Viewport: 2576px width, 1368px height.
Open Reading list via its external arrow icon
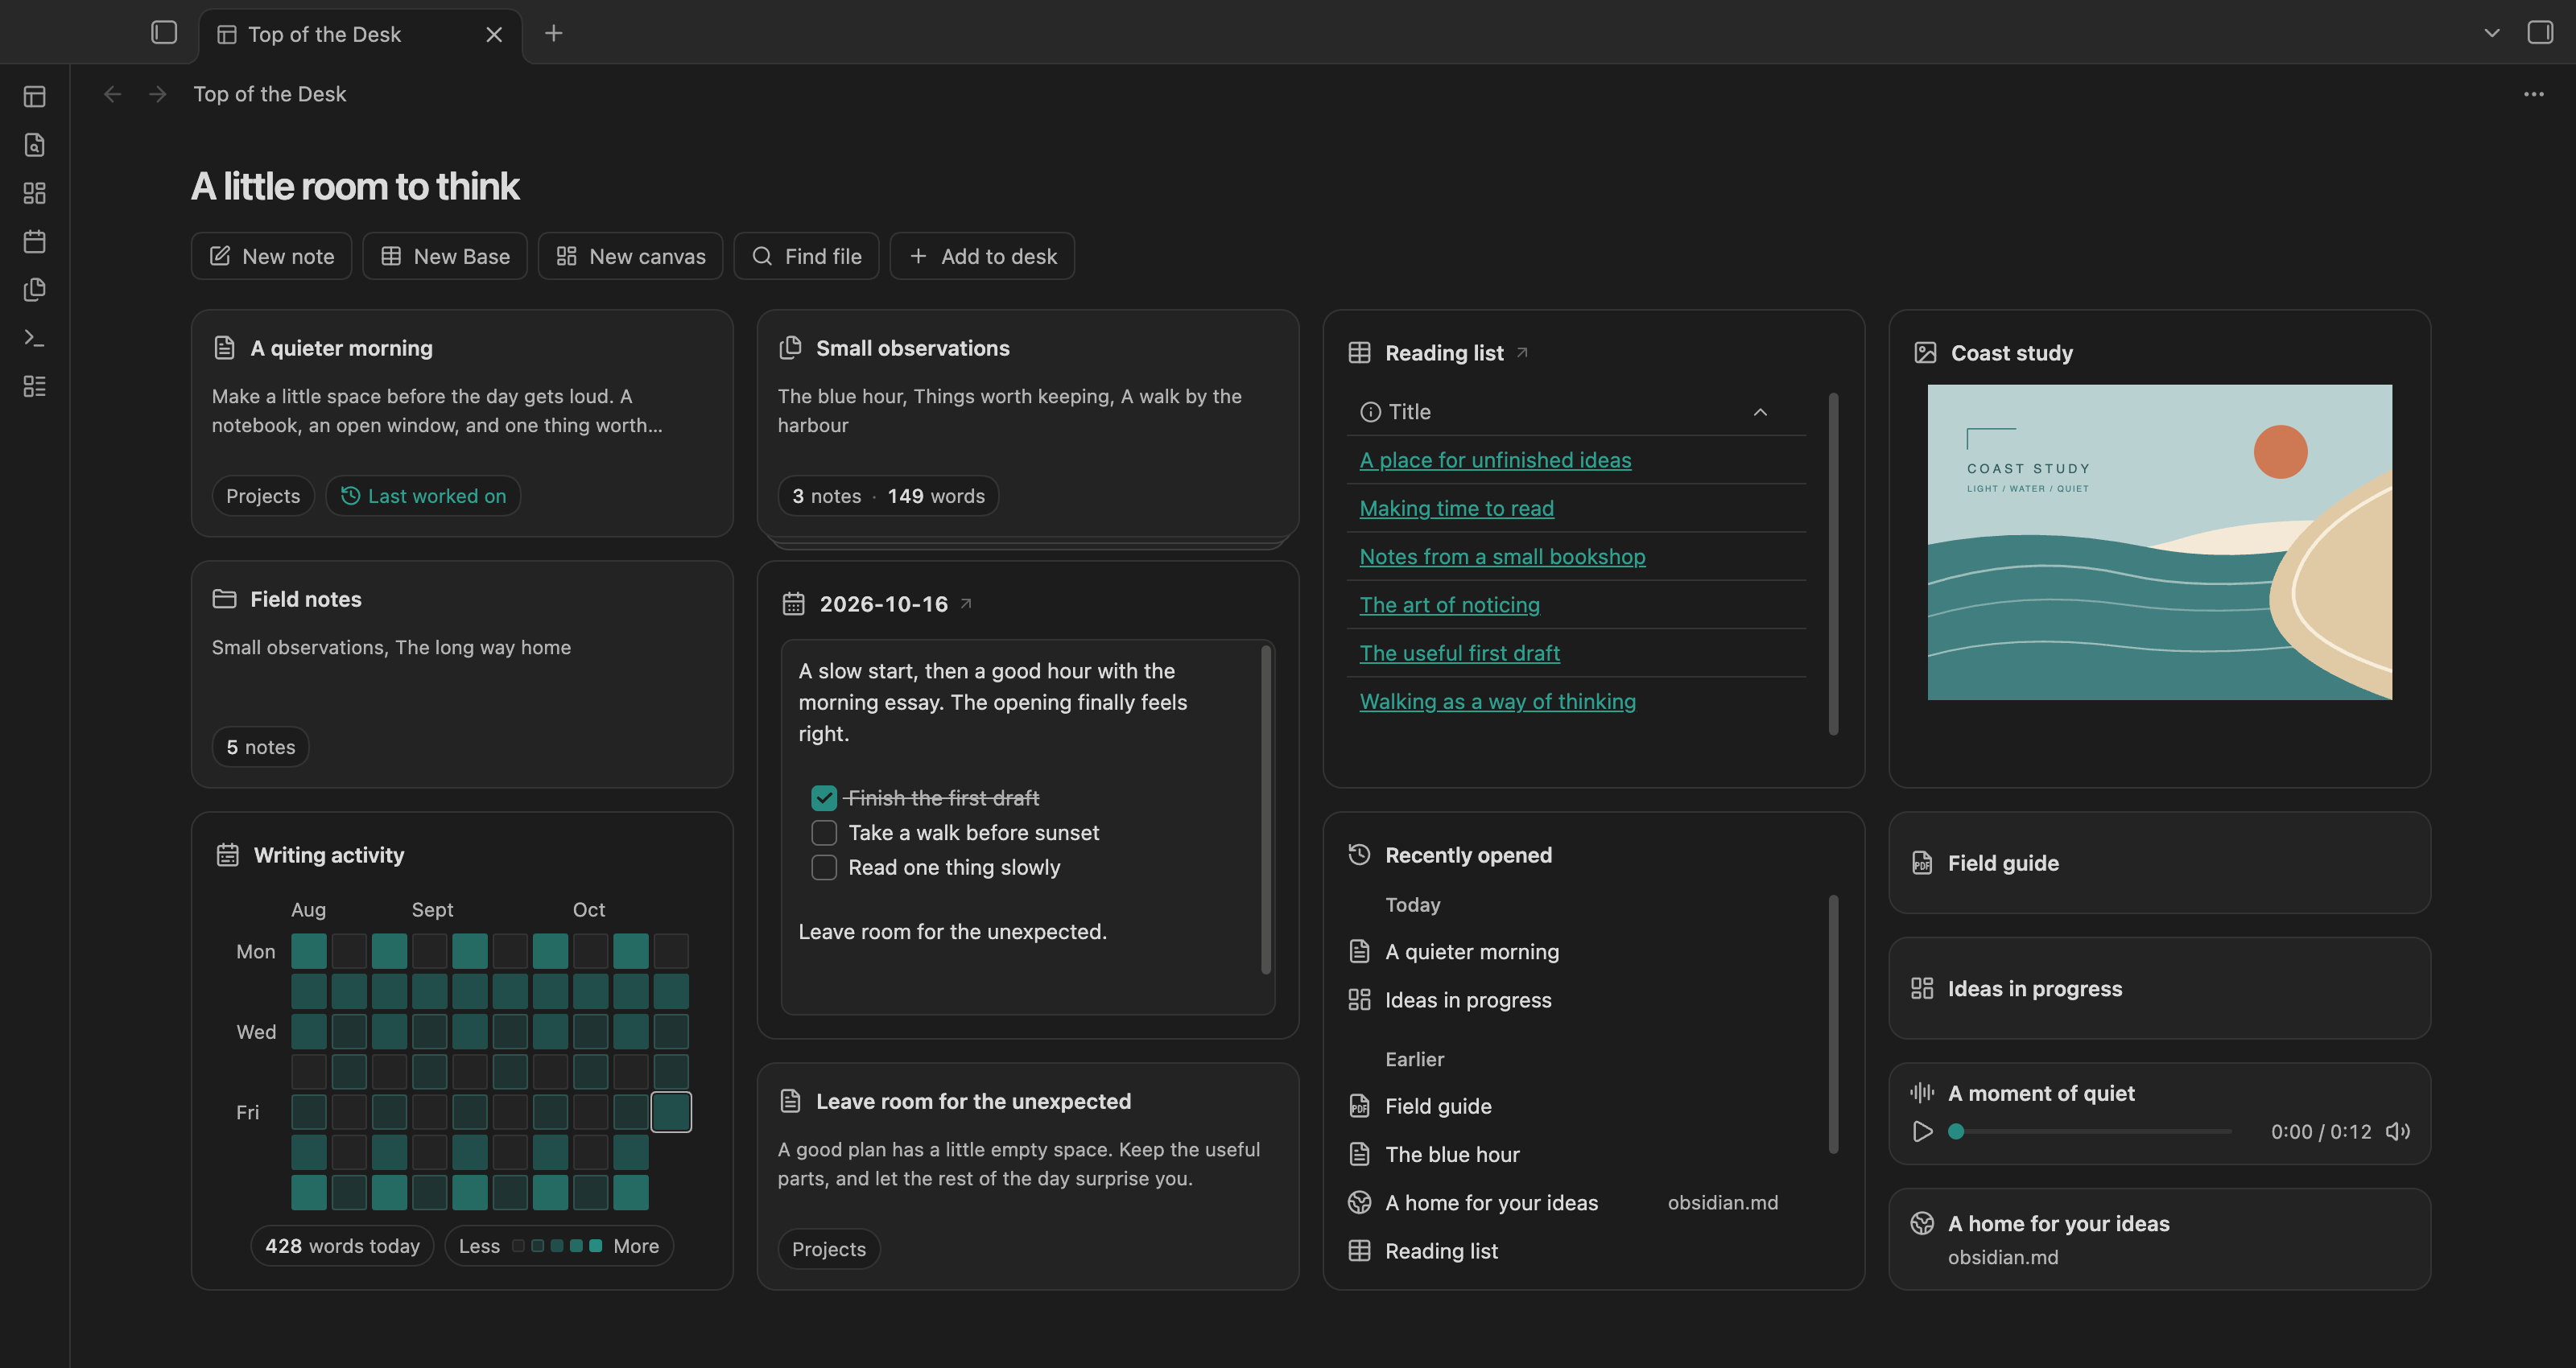tap(1522, 352)
